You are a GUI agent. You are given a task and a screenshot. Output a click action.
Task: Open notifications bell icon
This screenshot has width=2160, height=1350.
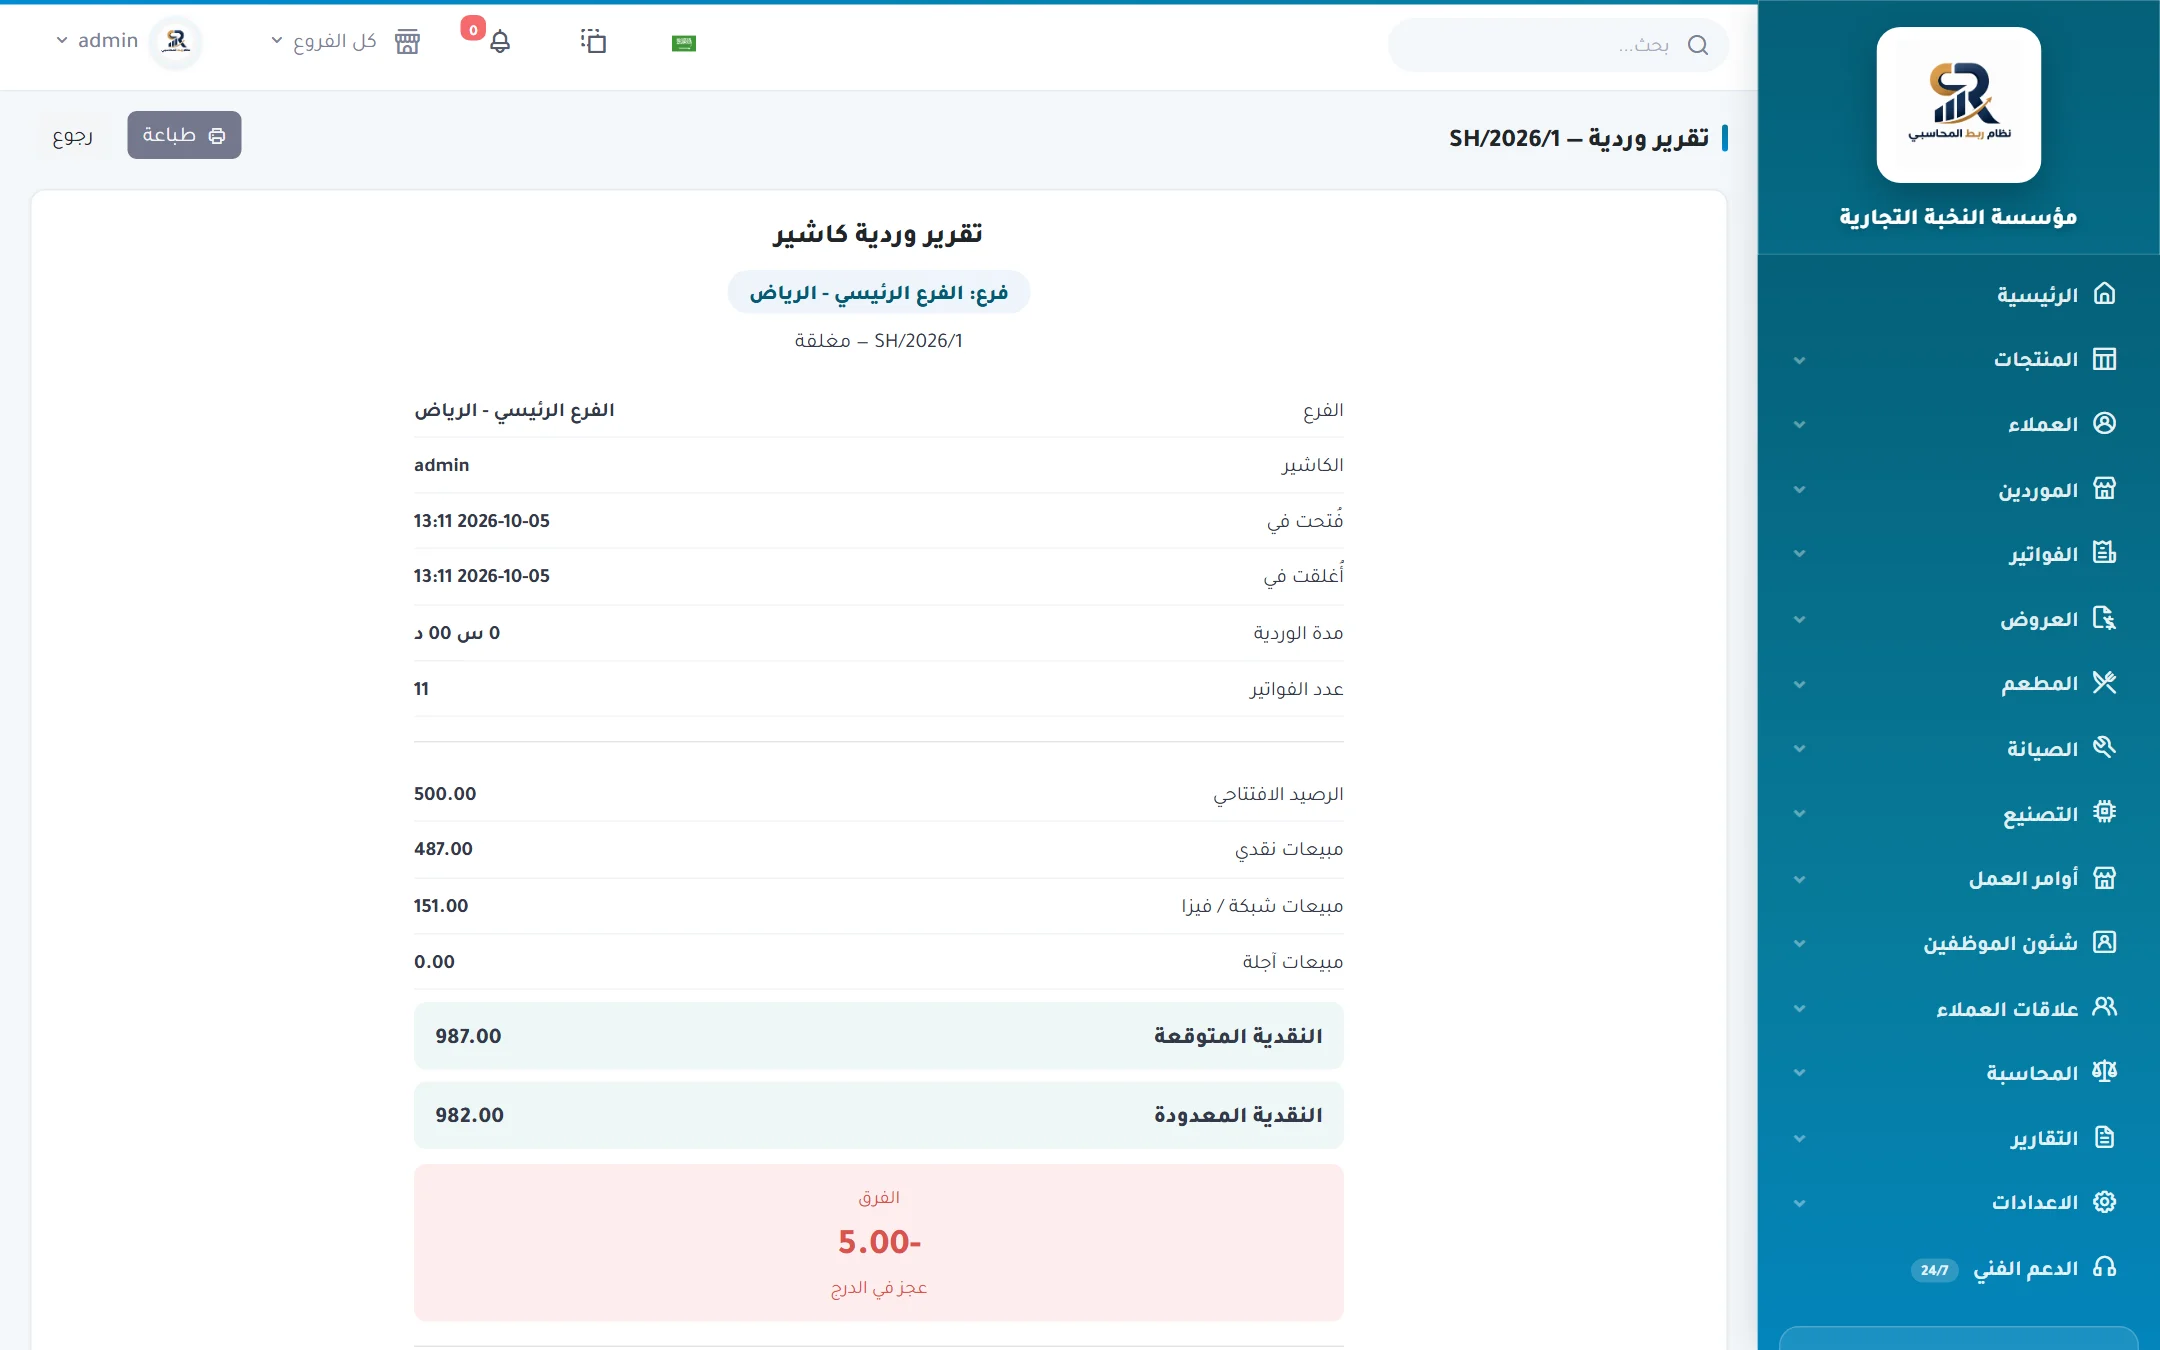[500, 42]
